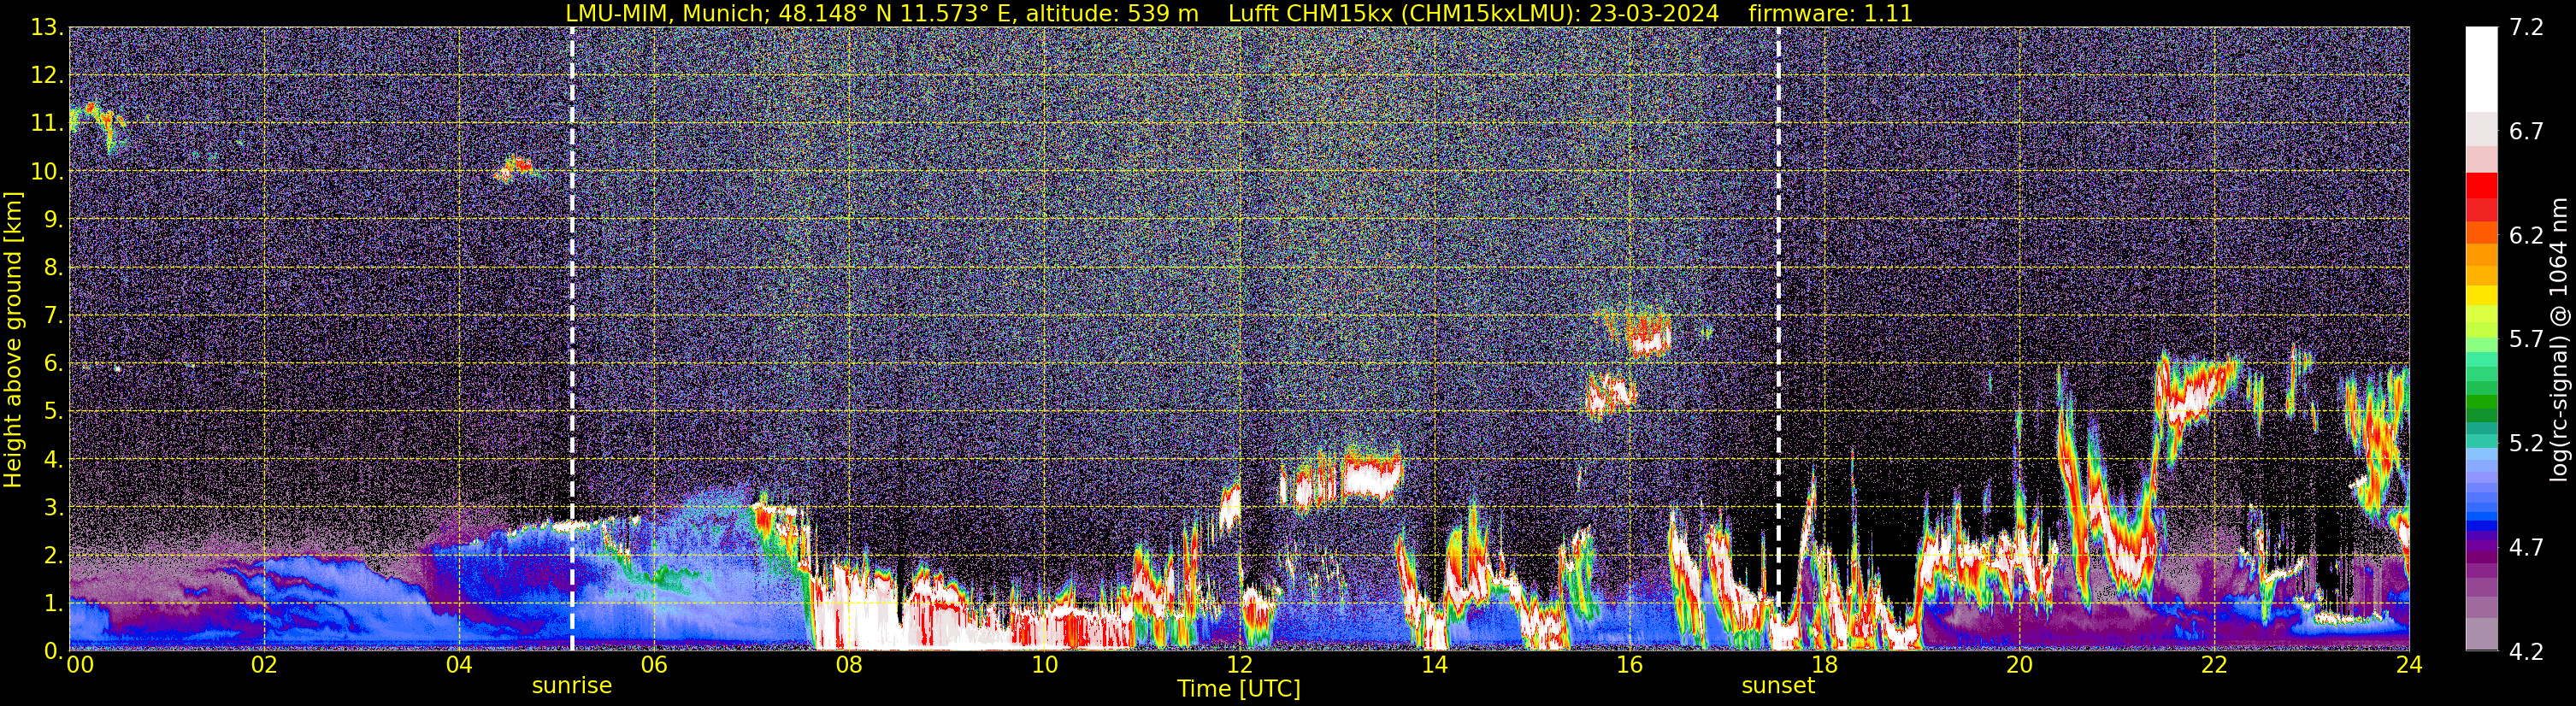
Task: Click the 4.2 colorbar tick label
Action: 2526,651
